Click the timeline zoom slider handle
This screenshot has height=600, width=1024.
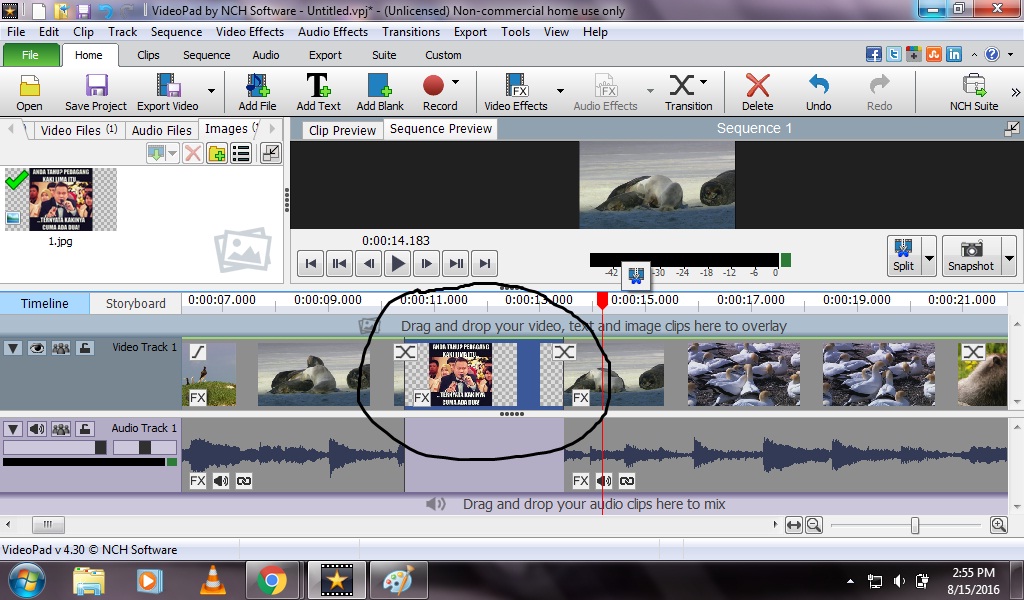915,525
